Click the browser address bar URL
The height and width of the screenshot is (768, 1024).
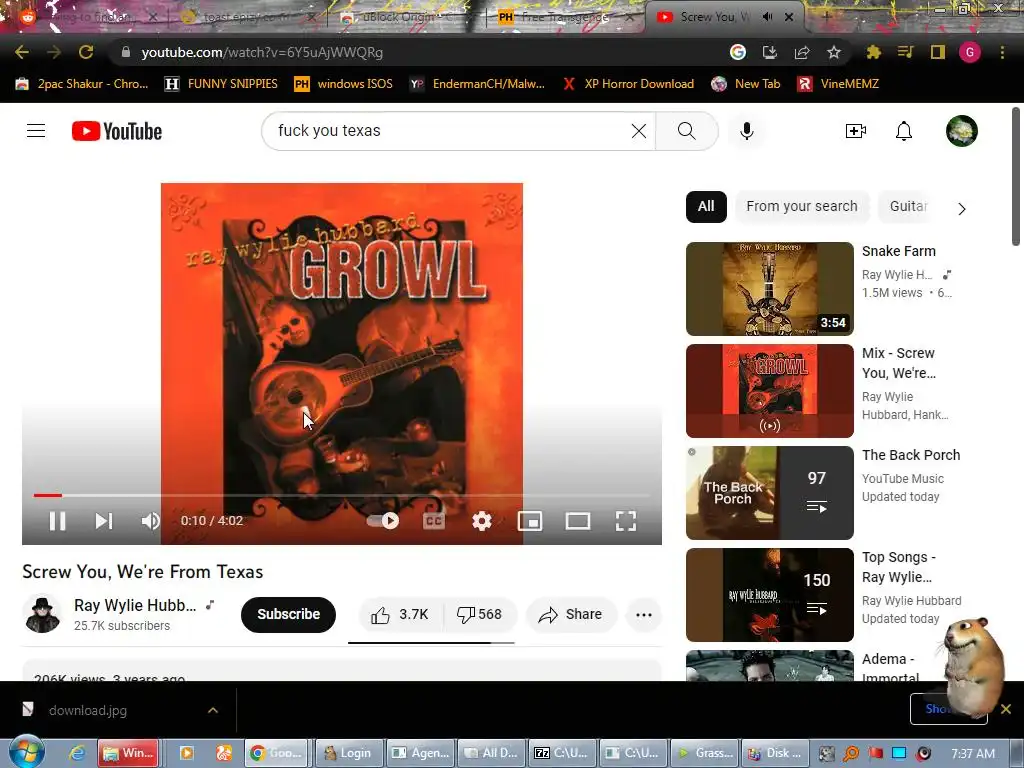point(262,52)
